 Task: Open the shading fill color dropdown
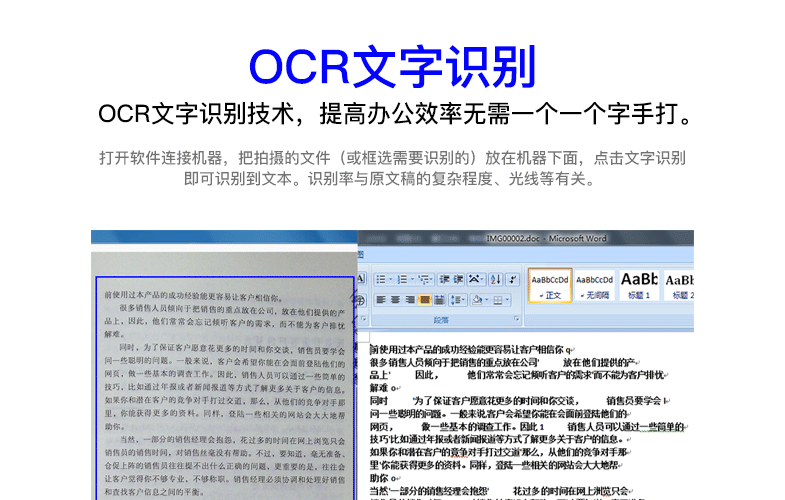(x=486, y=300)
